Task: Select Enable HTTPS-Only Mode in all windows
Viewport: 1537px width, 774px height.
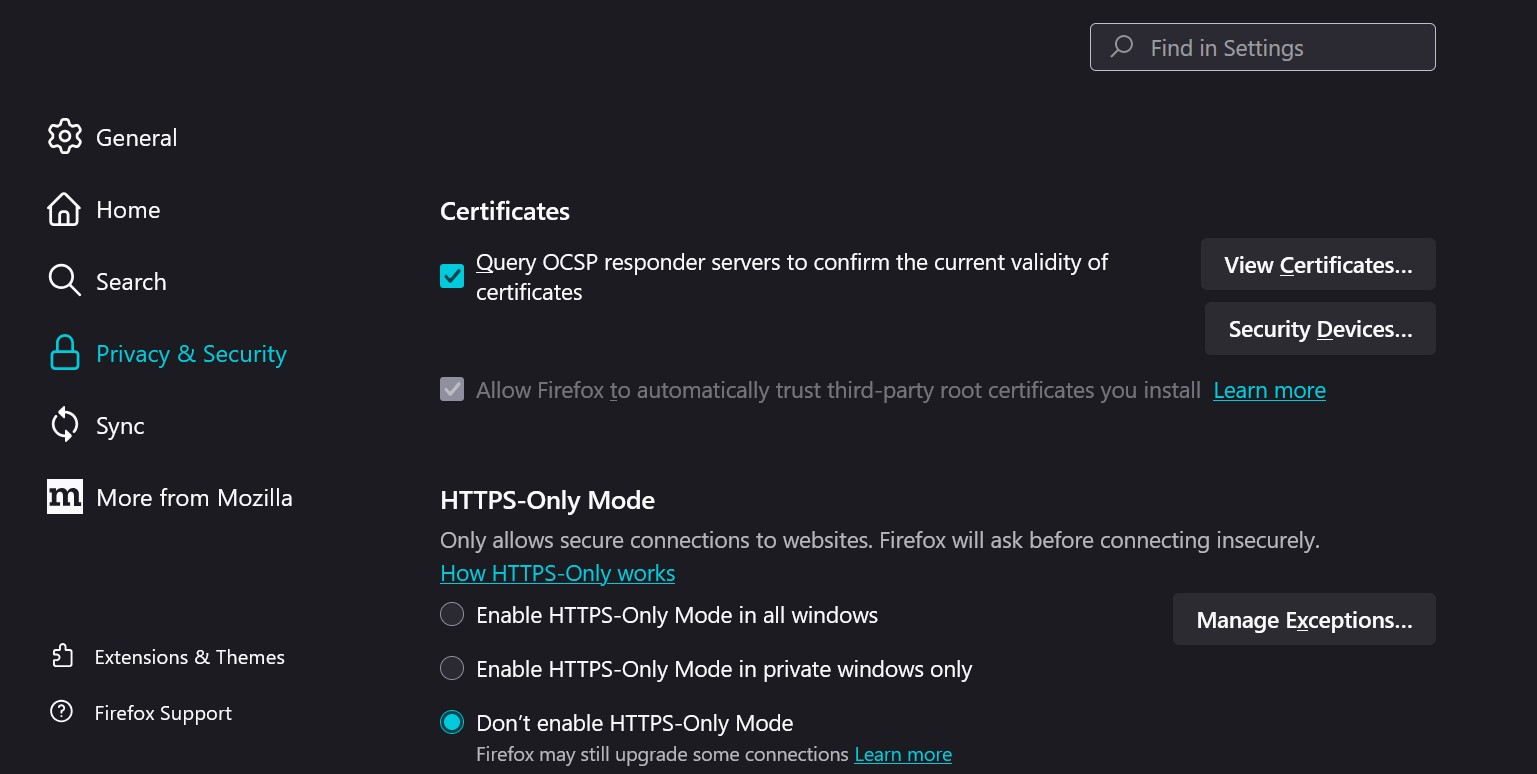Action: (452, 614)
